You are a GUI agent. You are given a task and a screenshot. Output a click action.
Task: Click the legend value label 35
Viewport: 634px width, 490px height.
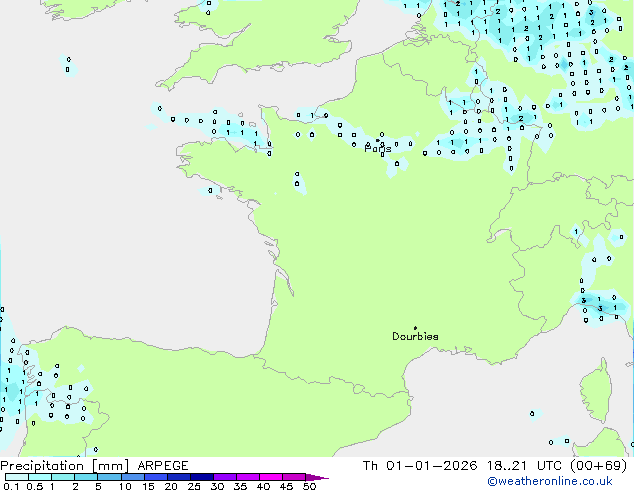[240, 486]
